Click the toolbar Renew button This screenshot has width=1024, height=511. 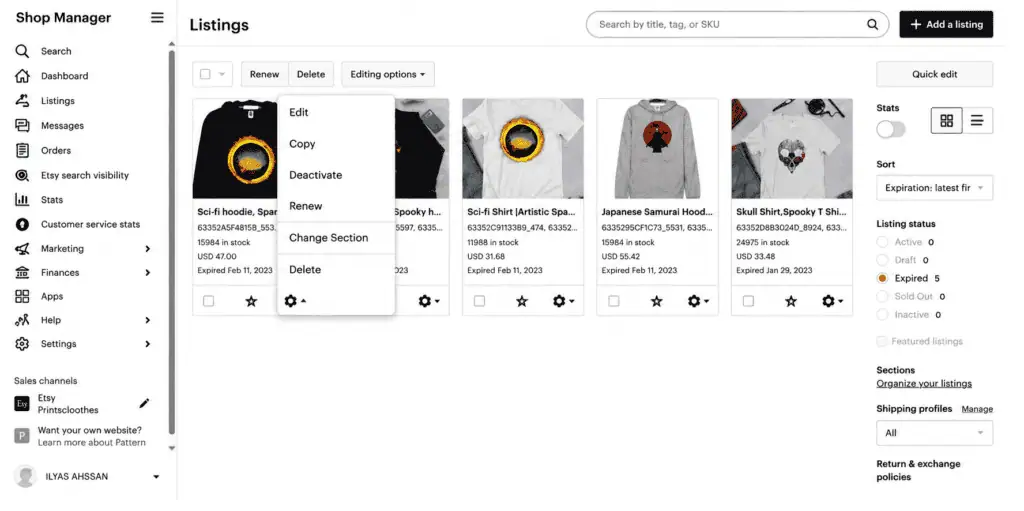(264, 74)
